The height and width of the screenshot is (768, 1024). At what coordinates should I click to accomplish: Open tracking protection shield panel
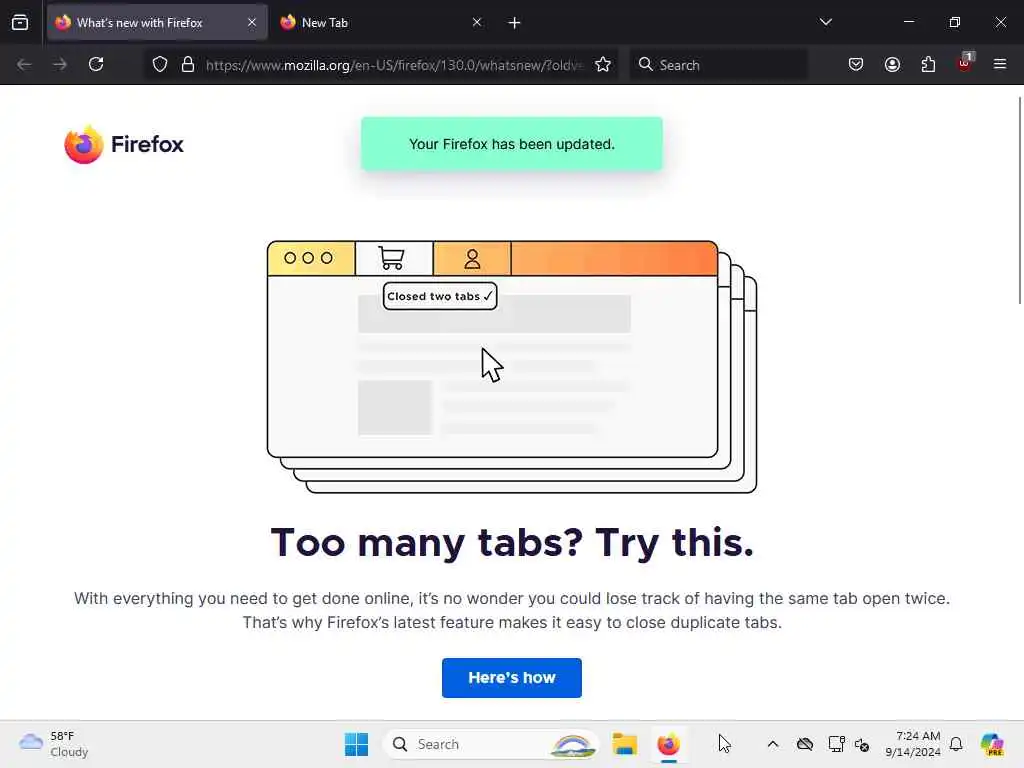tap(160, 65)
